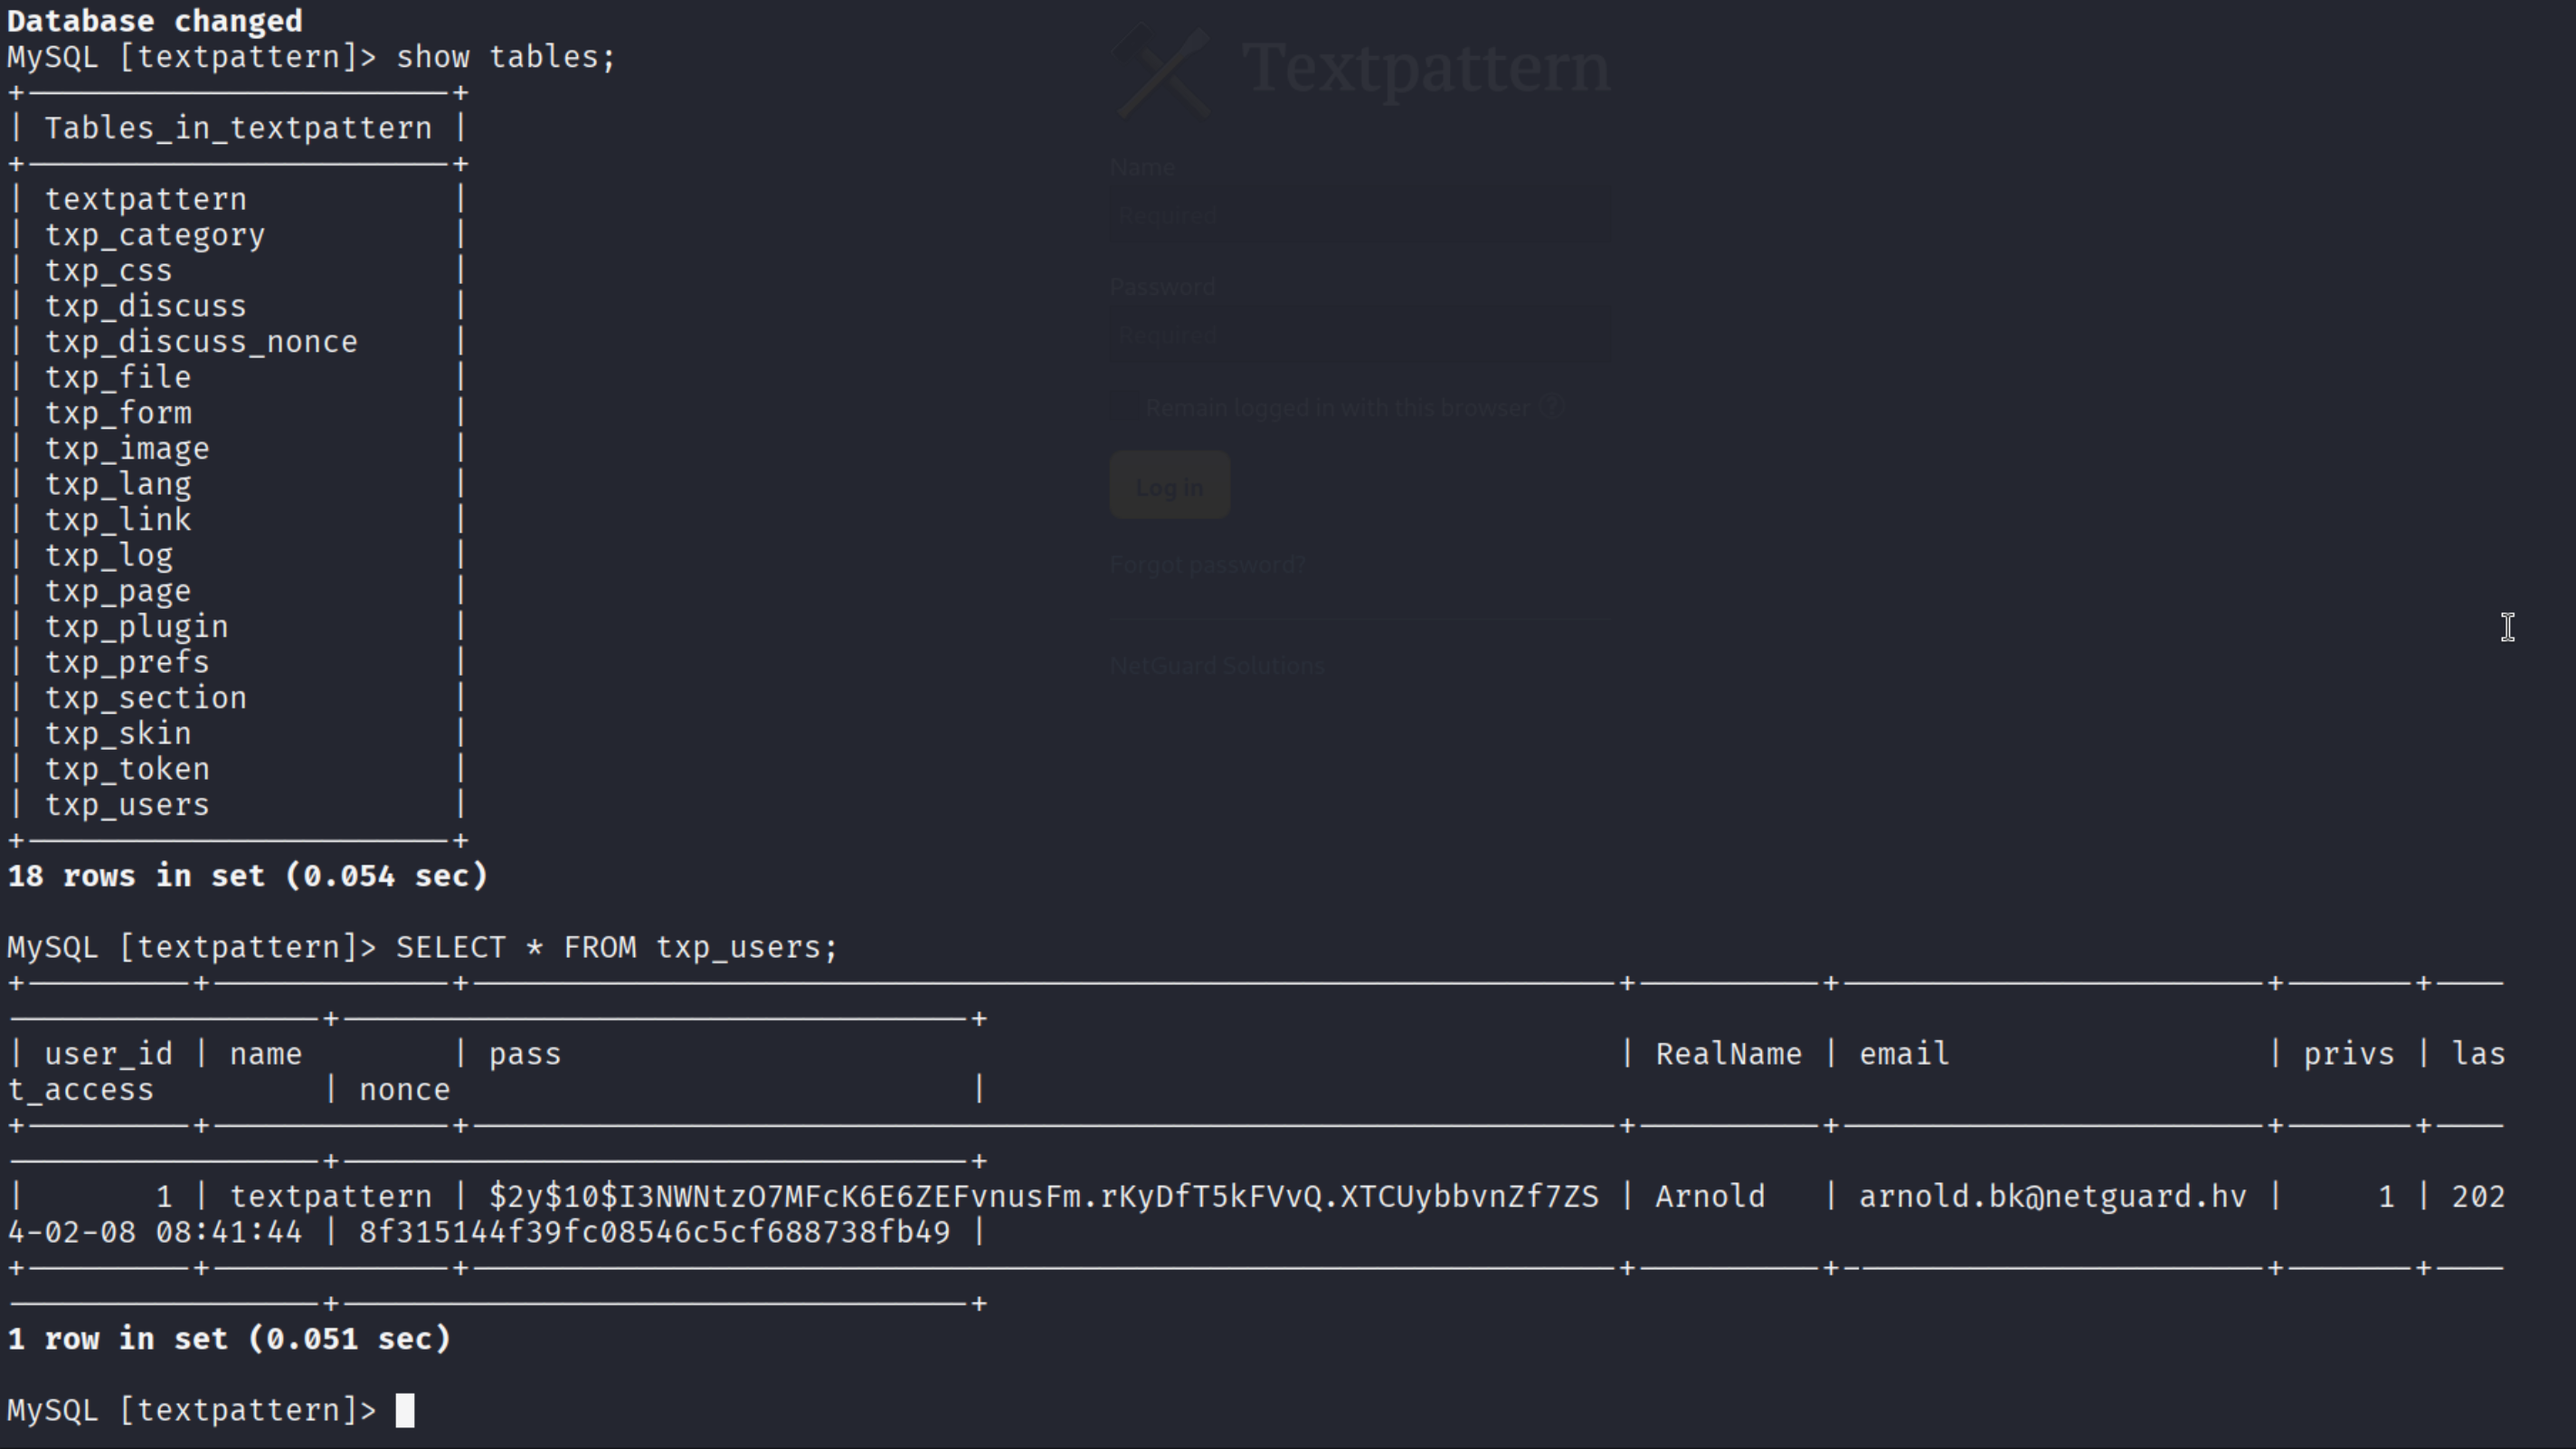Screen dimensions: 2576x1449
Task: Select the txp_skin table name
Action: coord(118,734)
